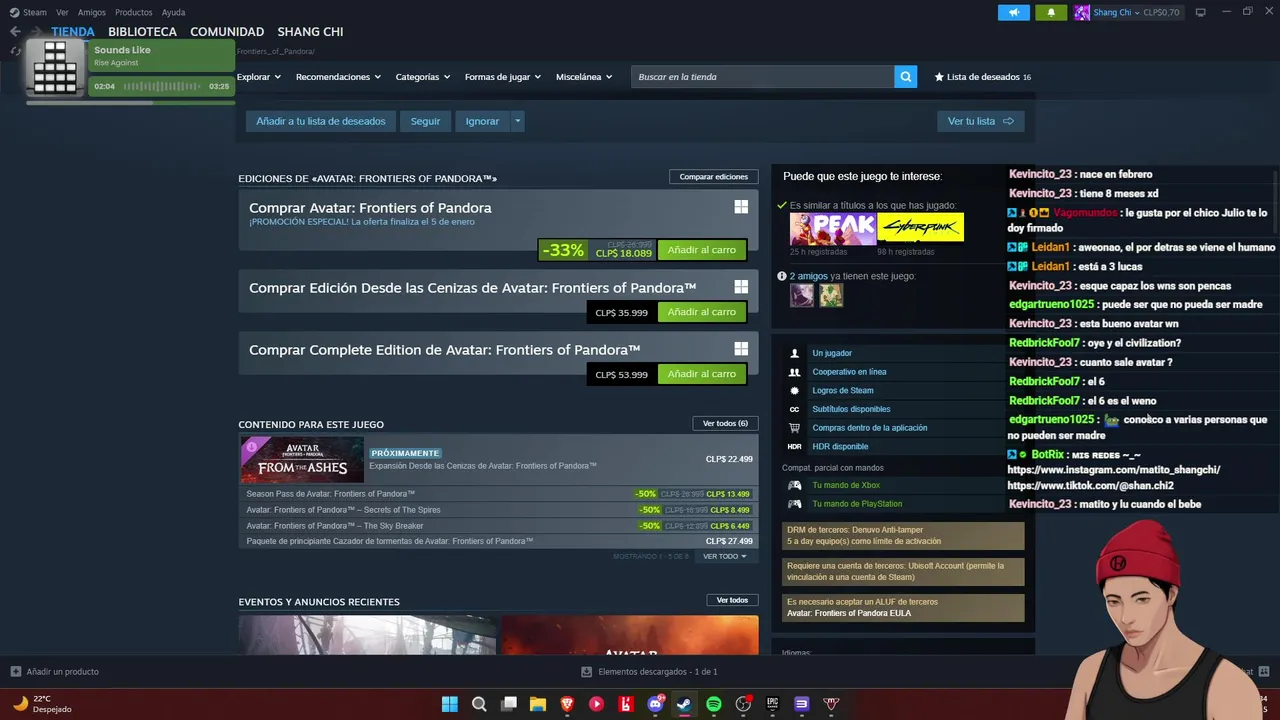The width and height of the screenshot is (1280, 720).
Task: Switch to the BIBLIOTECA tab
Action: click(x=142, y=32)
